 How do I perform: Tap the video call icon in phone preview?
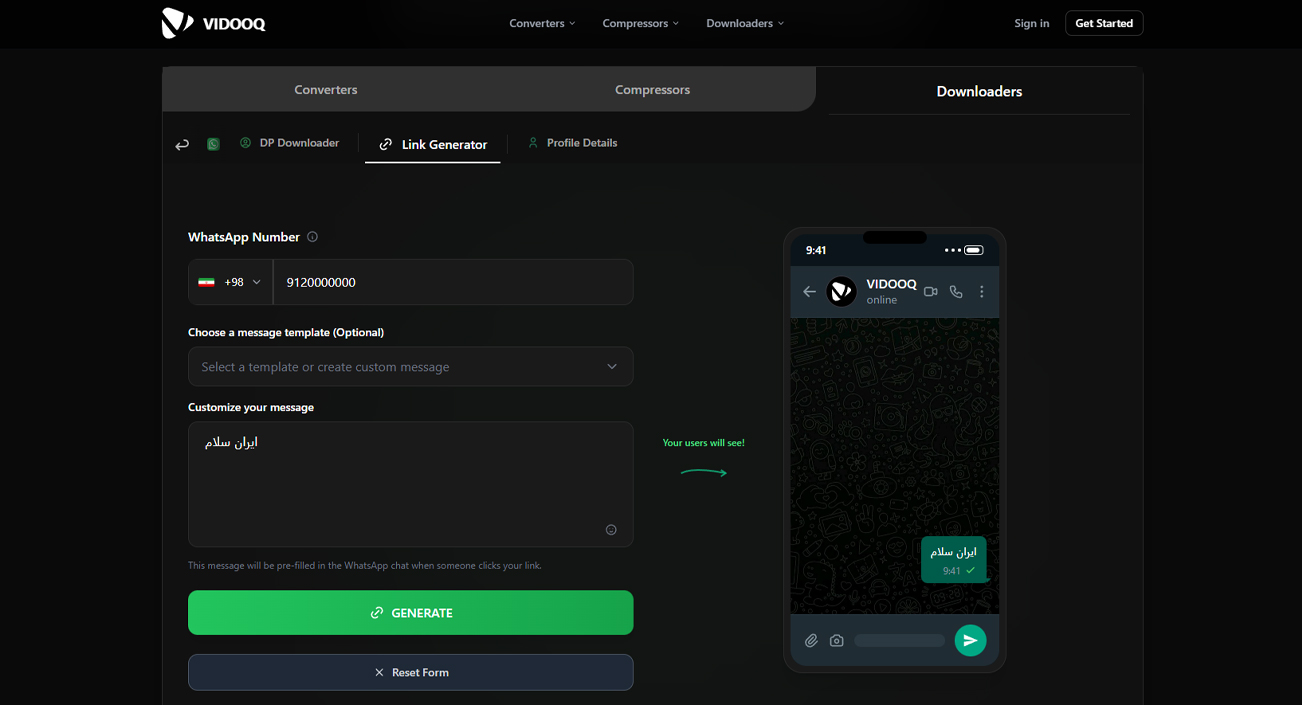[x=931, y=292]
